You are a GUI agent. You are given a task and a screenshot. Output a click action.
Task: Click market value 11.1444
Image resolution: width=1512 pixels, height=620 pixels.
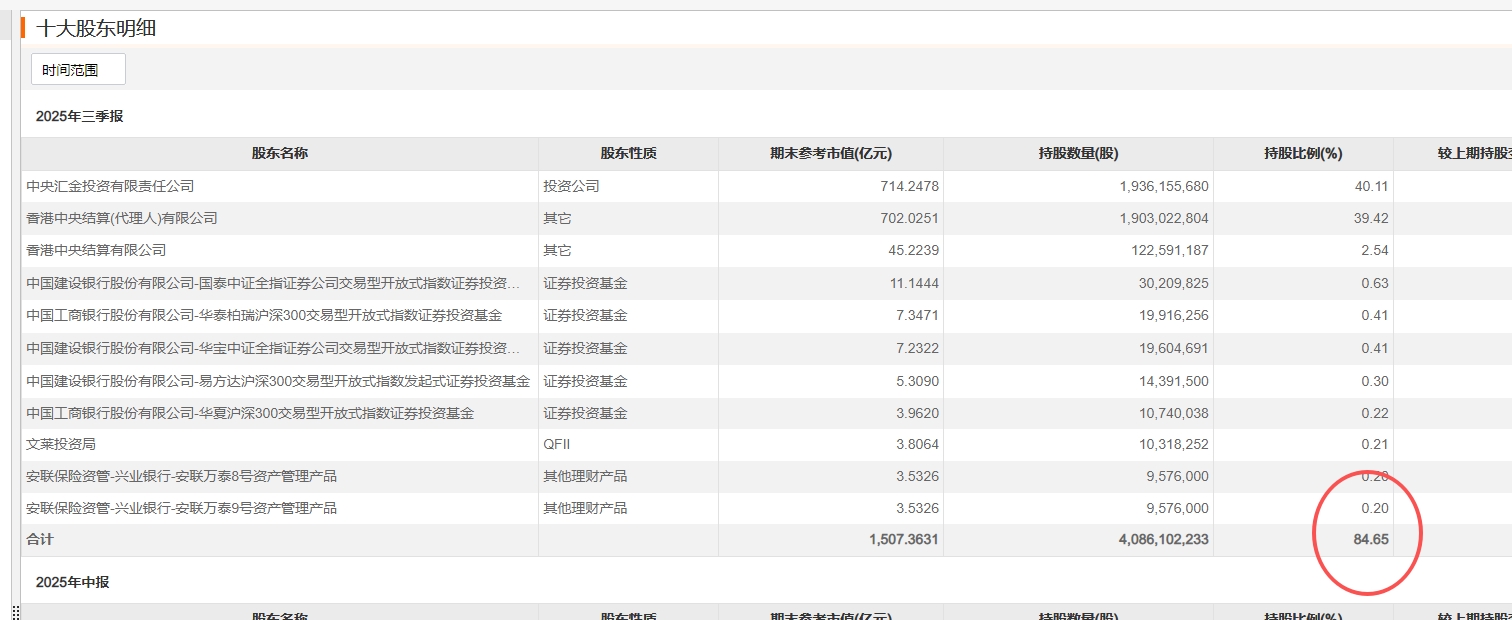point(914,283)
